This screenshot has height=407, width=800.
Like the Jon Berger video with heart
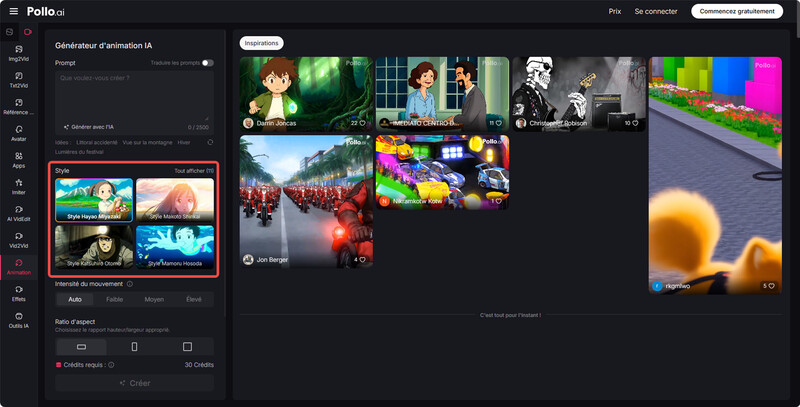click(x=362, y=260)
